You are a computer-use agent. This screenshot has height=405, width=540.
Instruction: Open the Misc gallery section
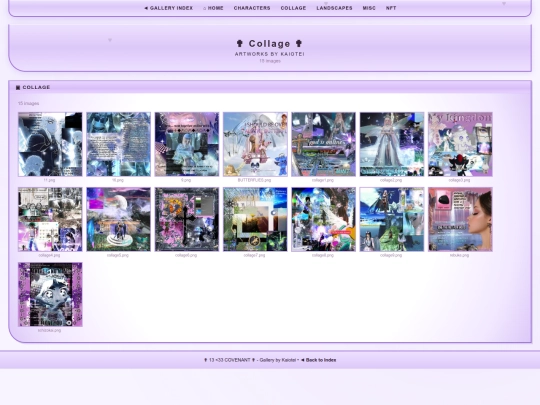tap(369, 8)
